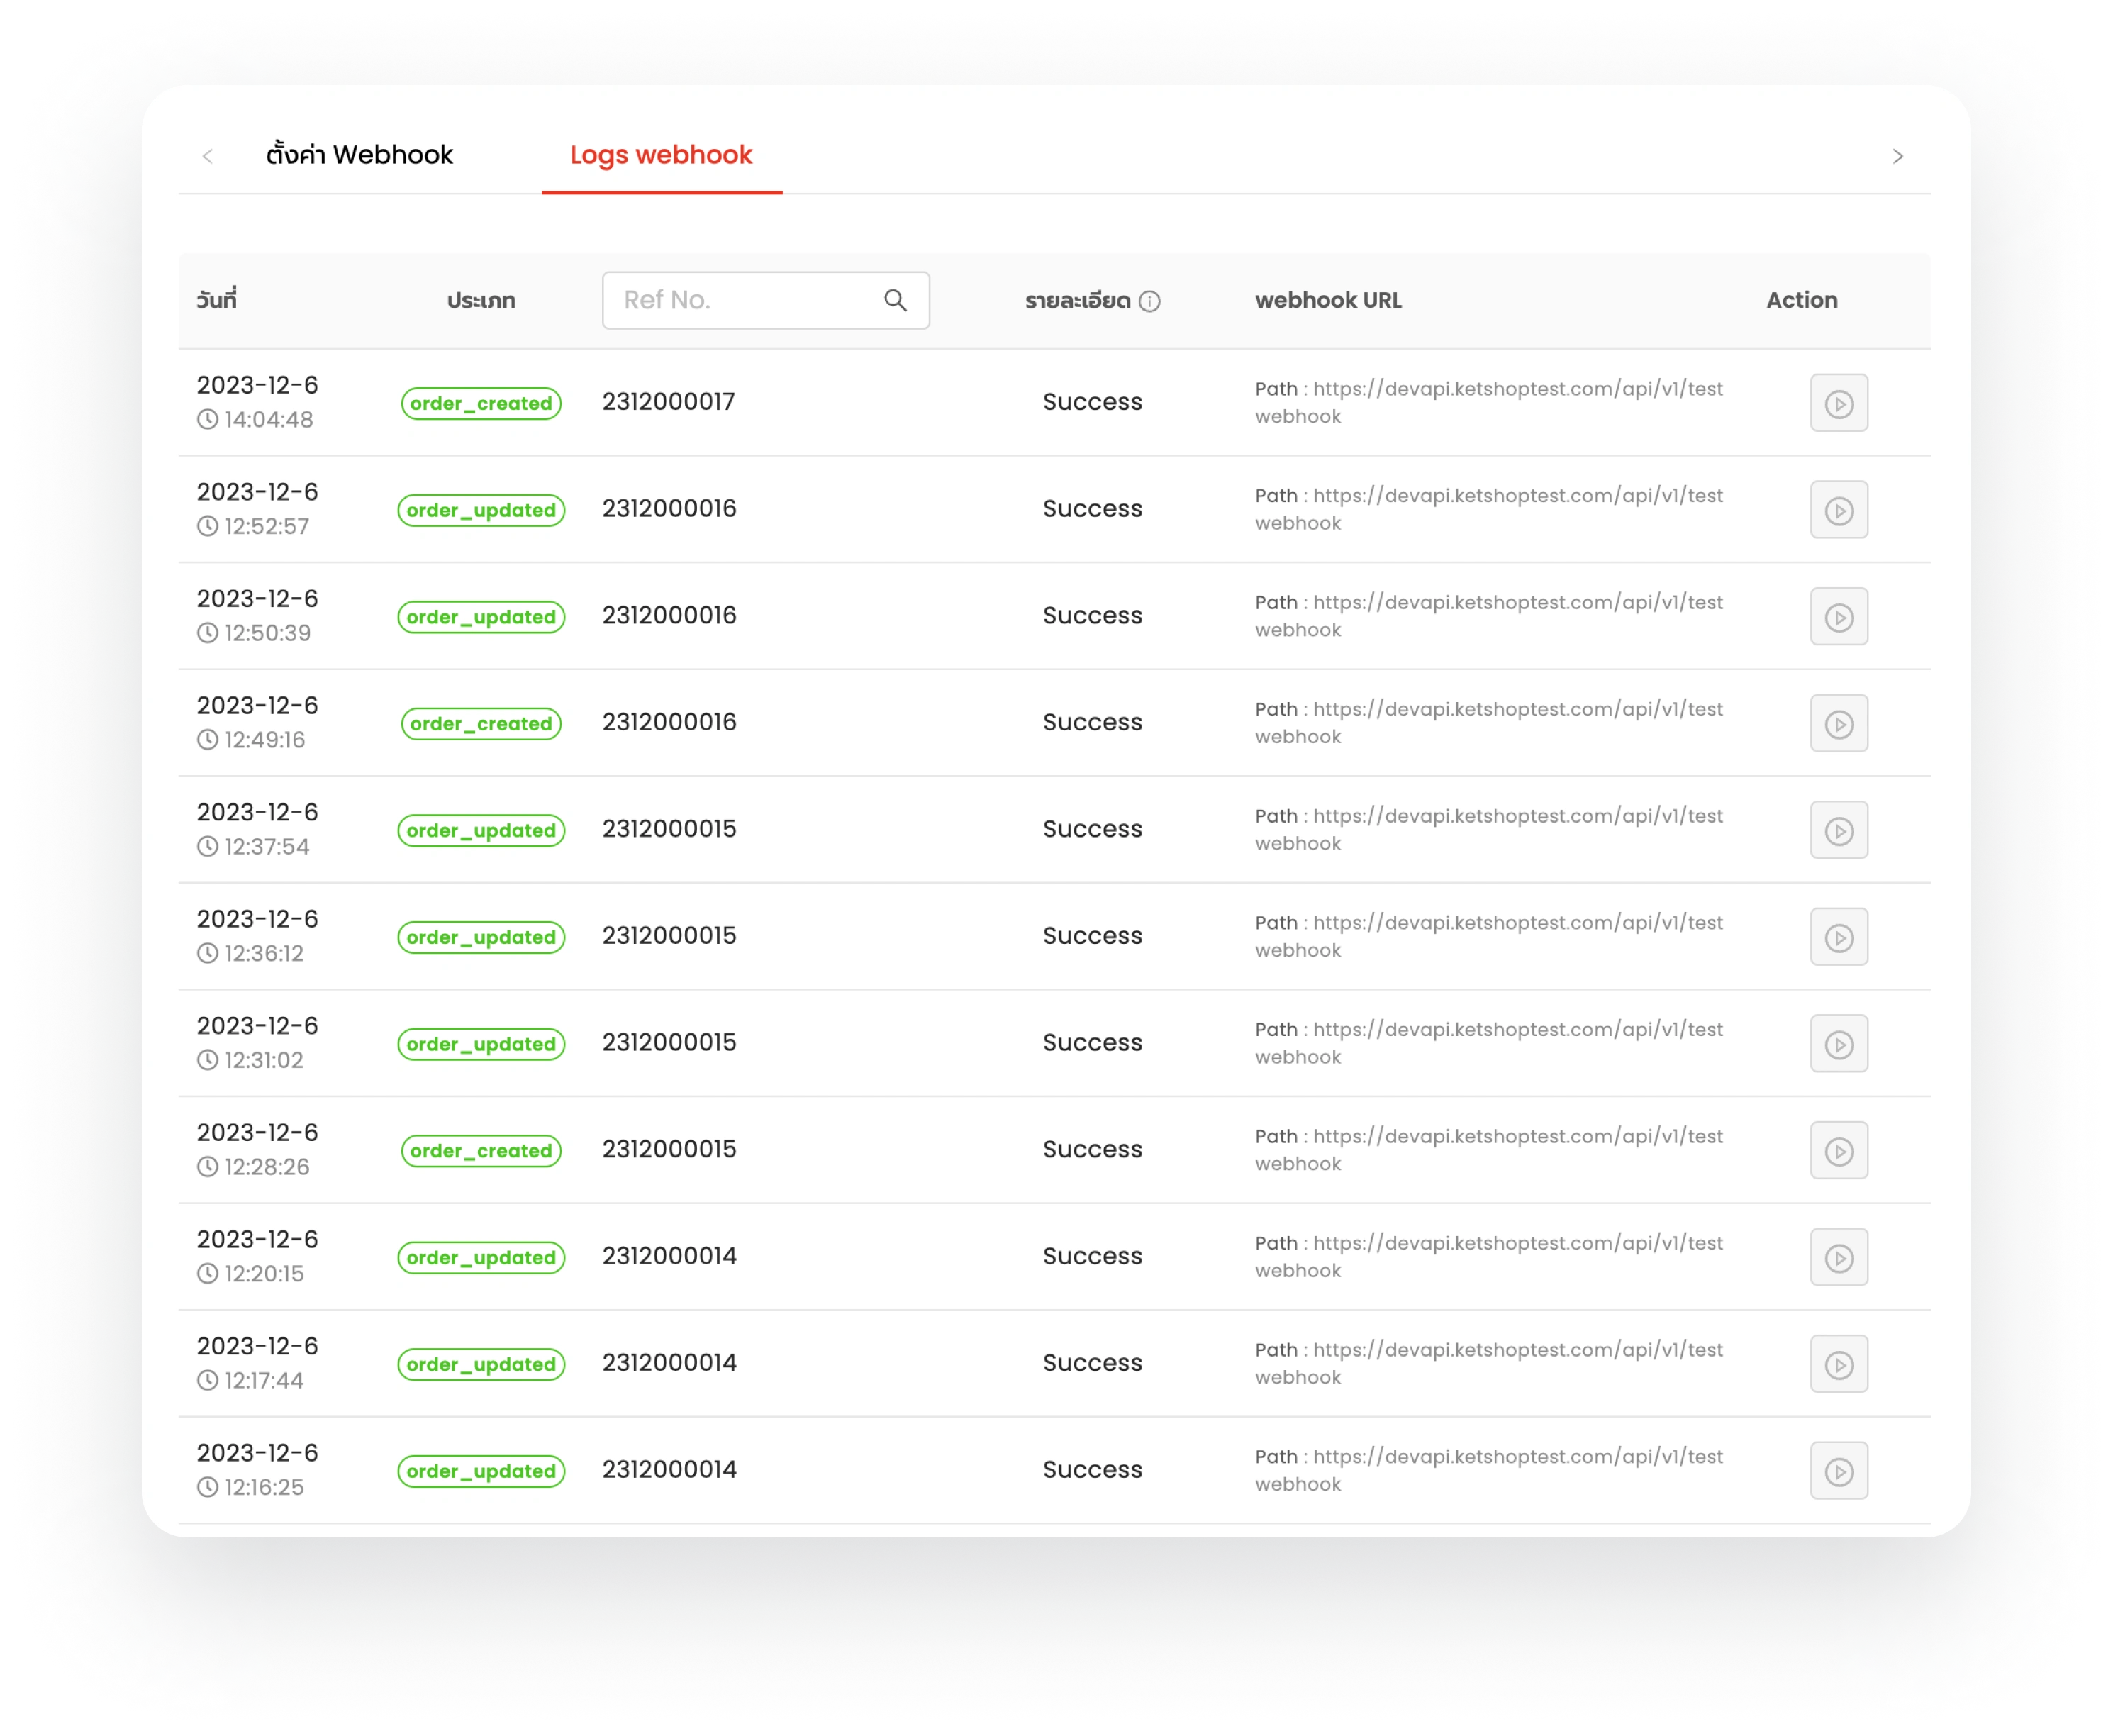Viewport: 2113px width, 1736px height.
Task: Resend webhook for the 12:36:12 log
Action: (x=1838, y=937)
